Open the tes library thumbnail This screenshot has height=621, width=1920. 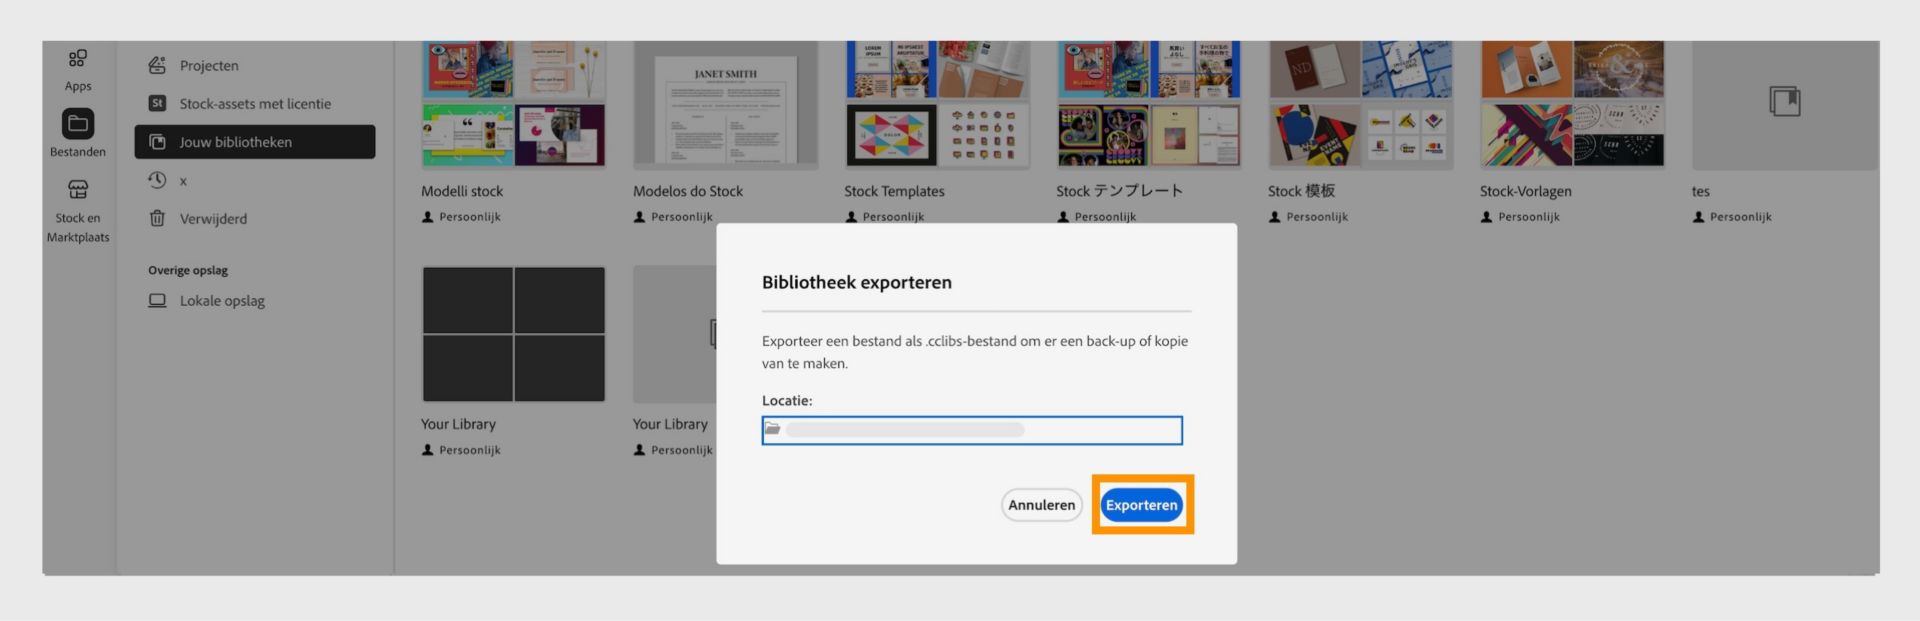tap(1785, 104)
